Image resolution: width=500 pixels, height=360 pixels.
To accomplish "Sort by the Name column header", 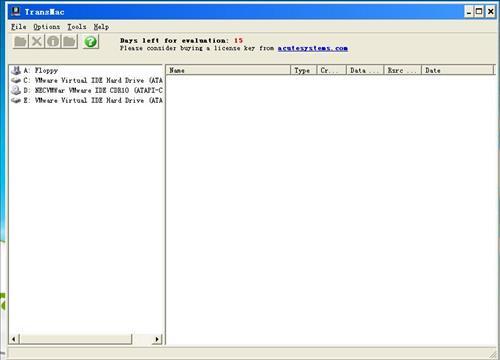I will point(228,70).
